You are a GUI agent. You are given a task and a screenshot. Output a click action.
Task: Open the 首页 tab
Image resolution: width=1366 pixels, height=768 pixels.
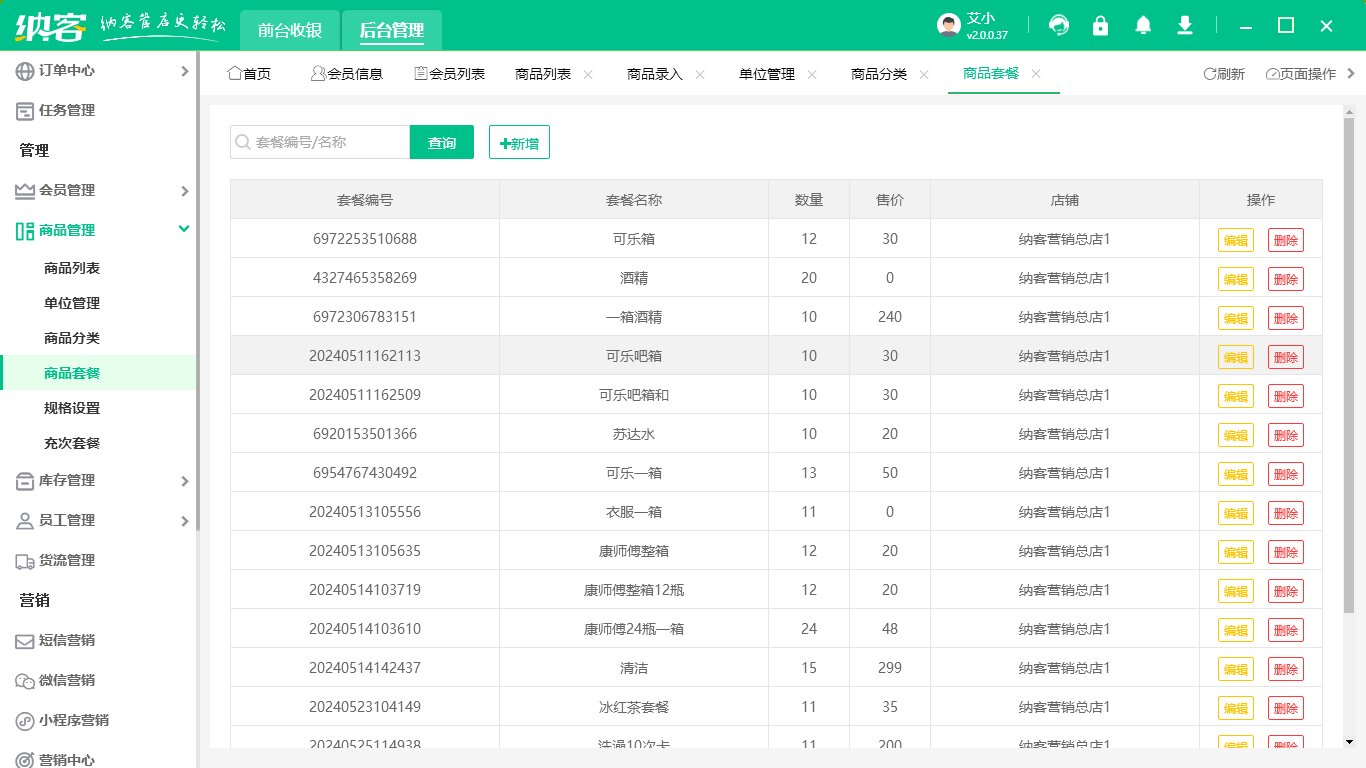(x=249, y=74)
